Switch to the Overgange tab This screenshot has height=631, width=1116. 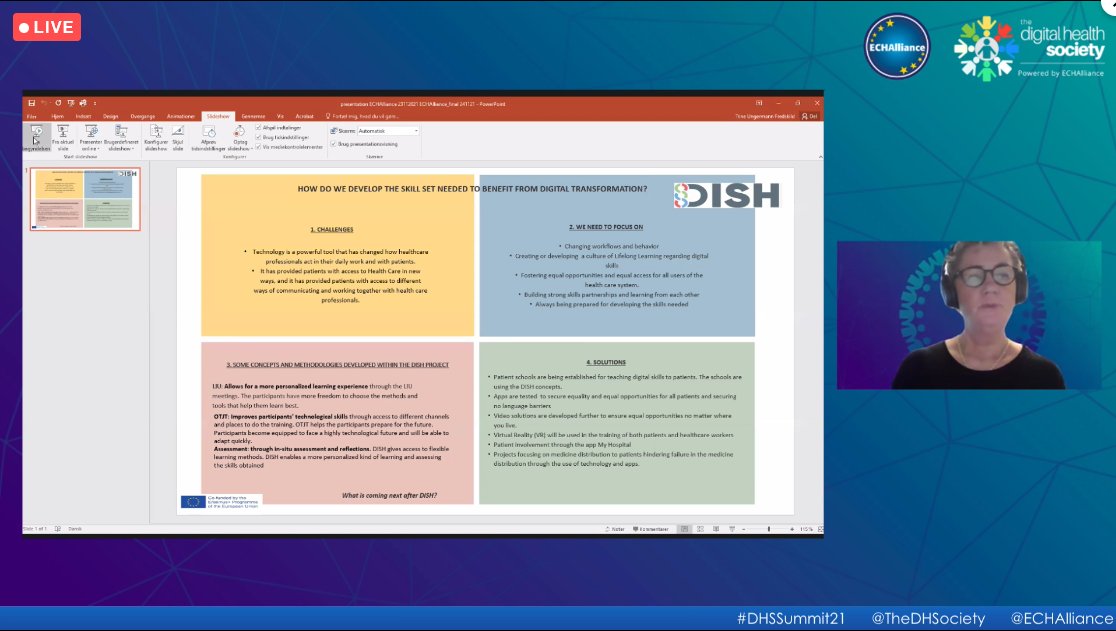click(142, 116)
